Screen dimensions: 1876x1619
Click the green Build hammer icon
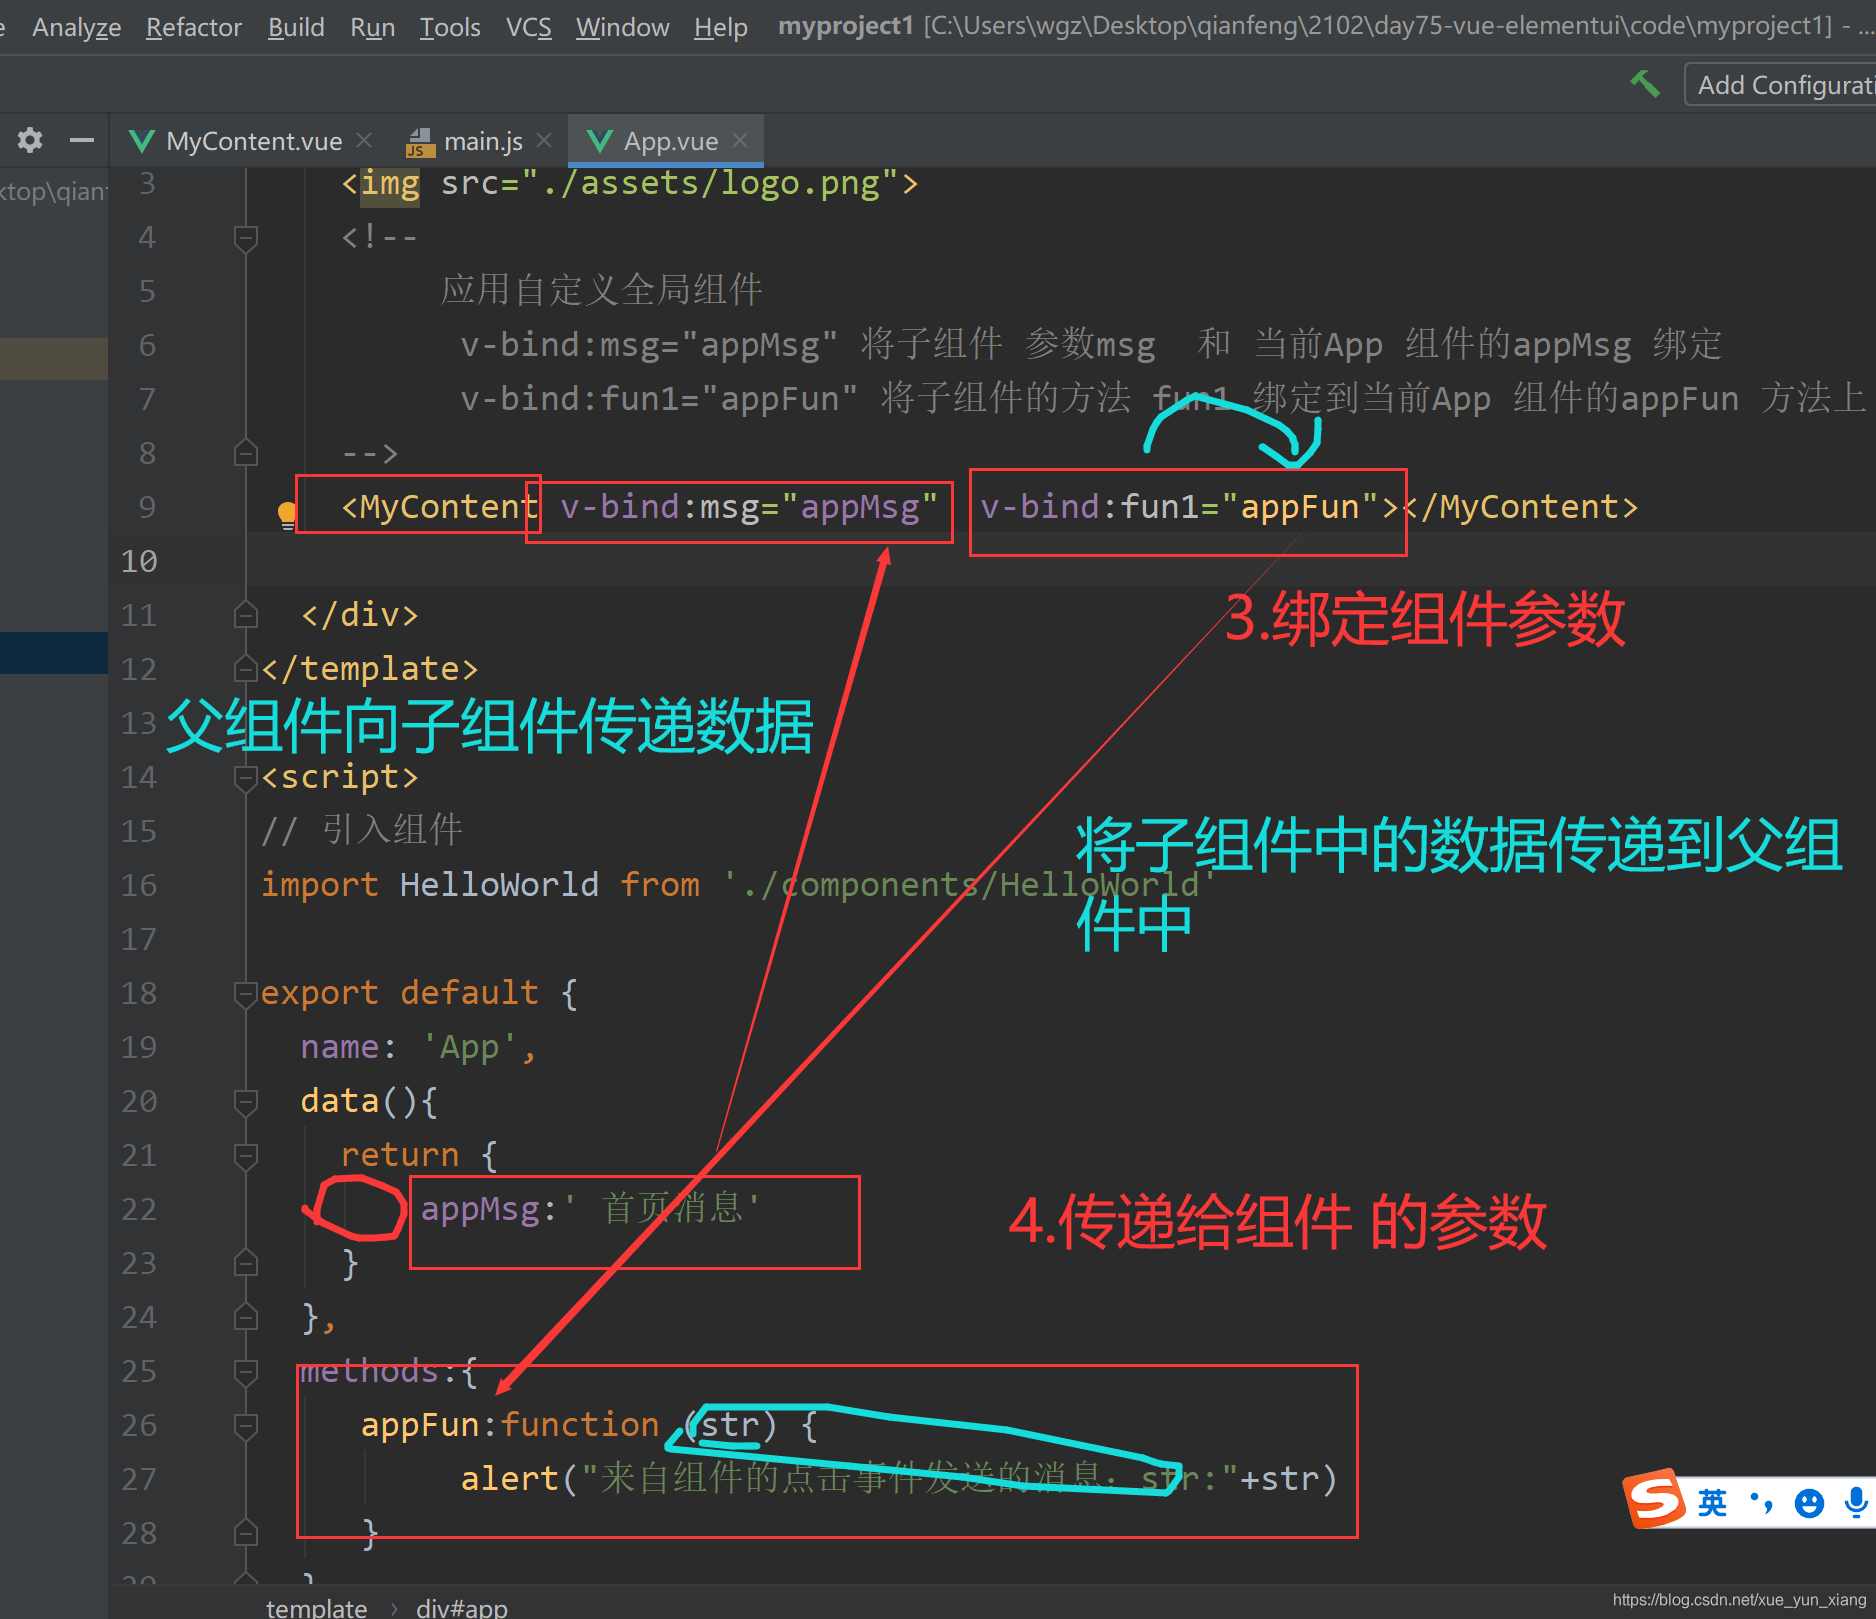click(1644, 83)
